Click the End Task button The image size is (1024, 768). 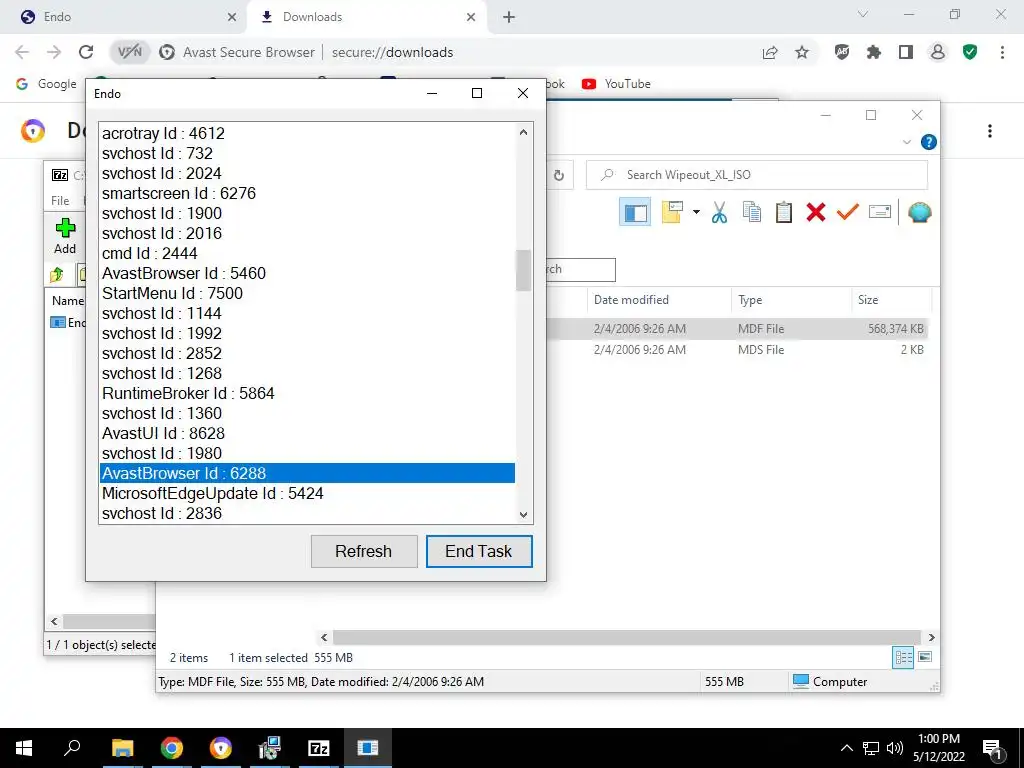[479, 551]
